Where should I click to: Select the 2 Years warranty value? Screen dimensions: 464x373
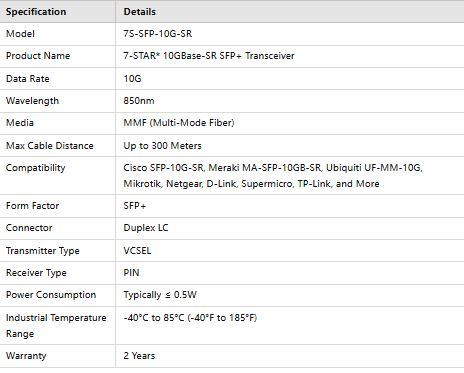(139, 356)
